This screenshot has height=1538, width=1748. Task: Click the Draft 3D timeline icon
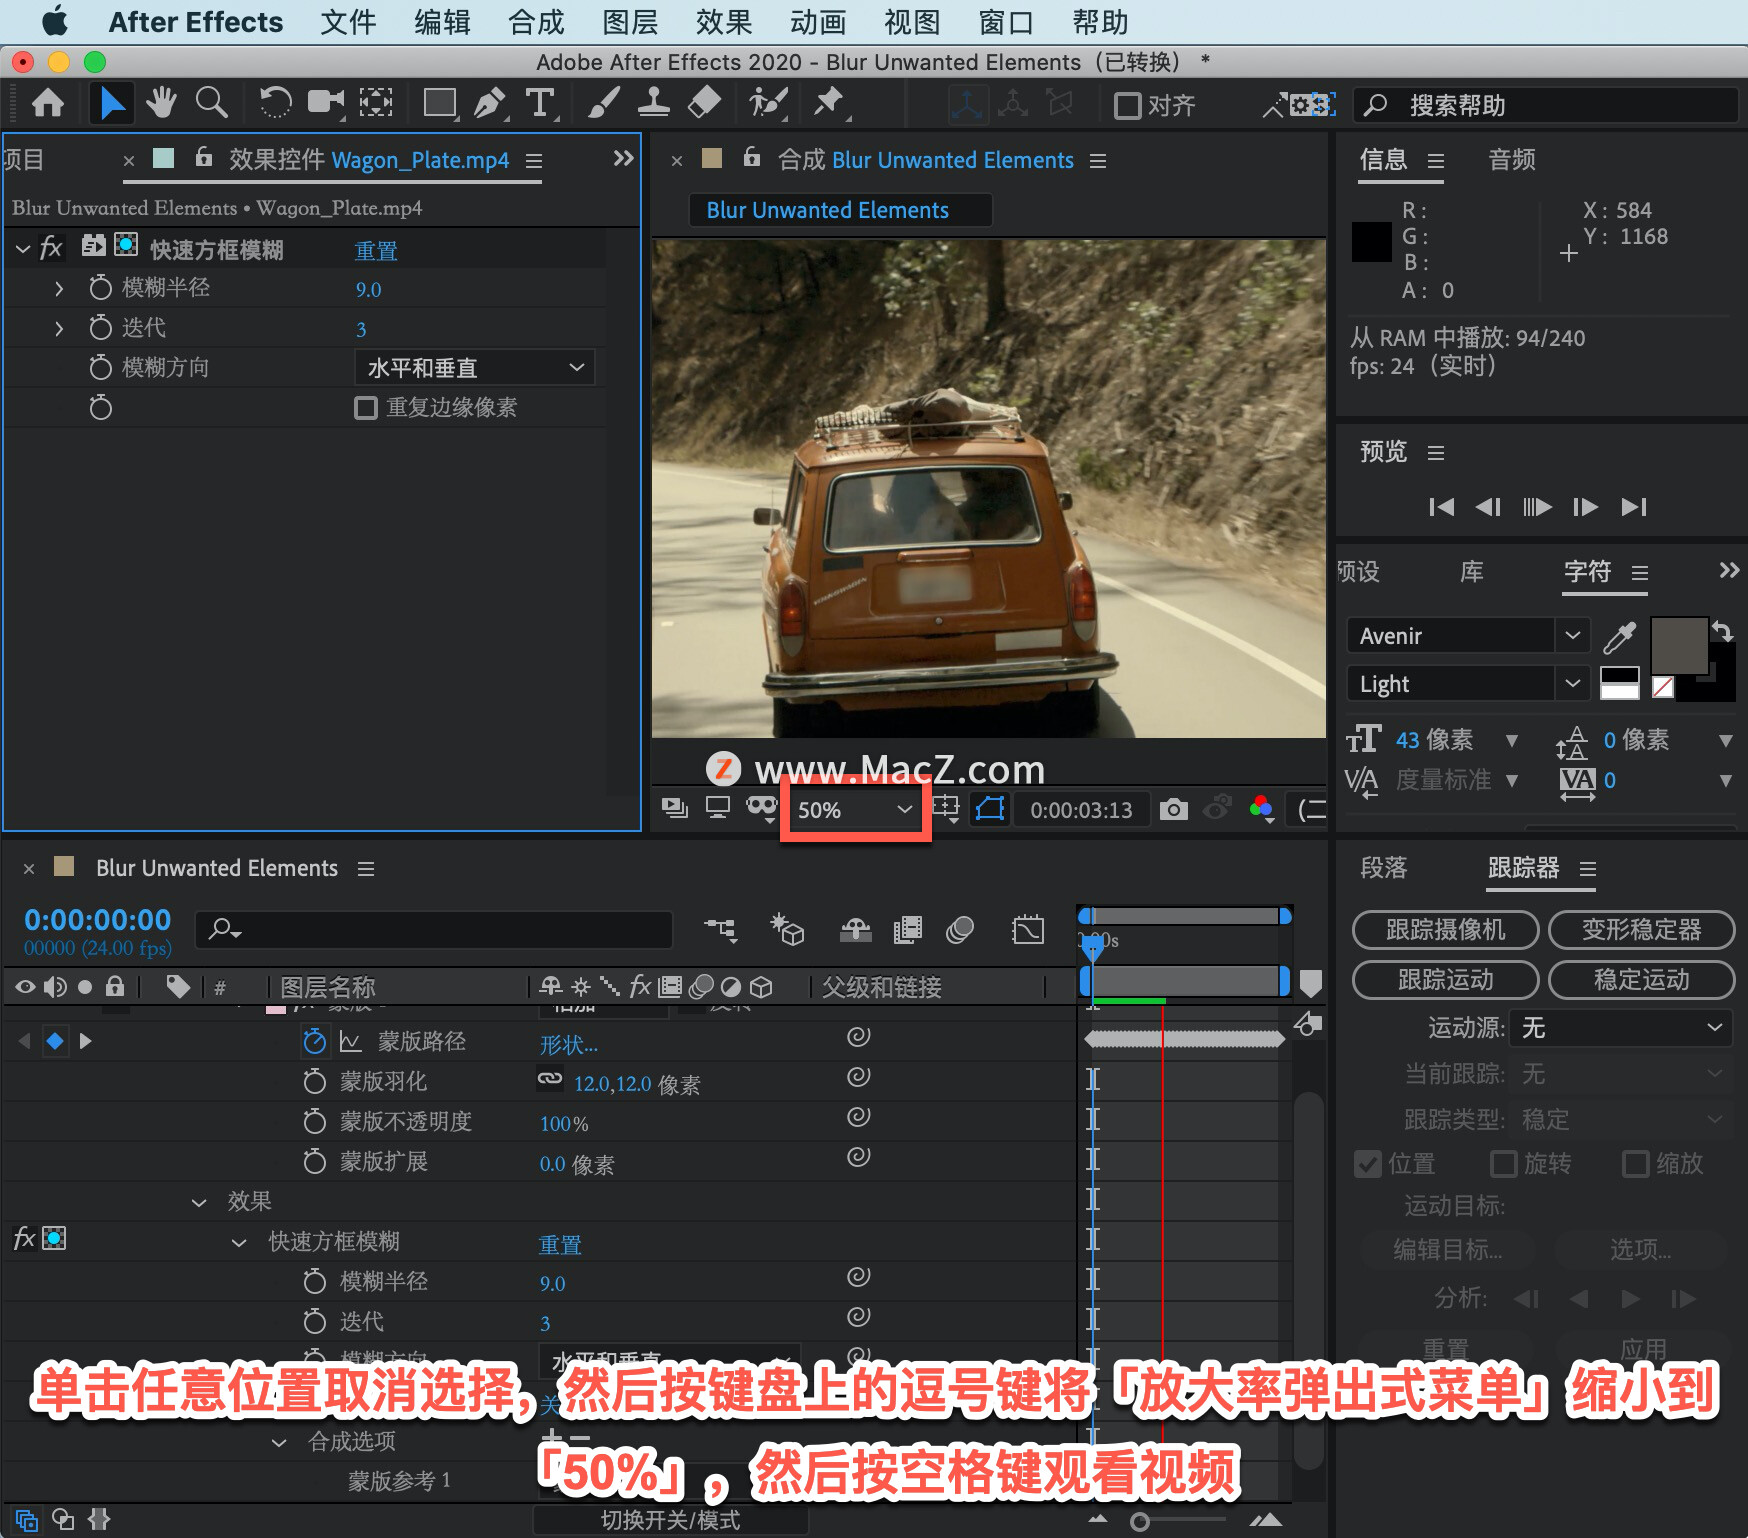787,930
